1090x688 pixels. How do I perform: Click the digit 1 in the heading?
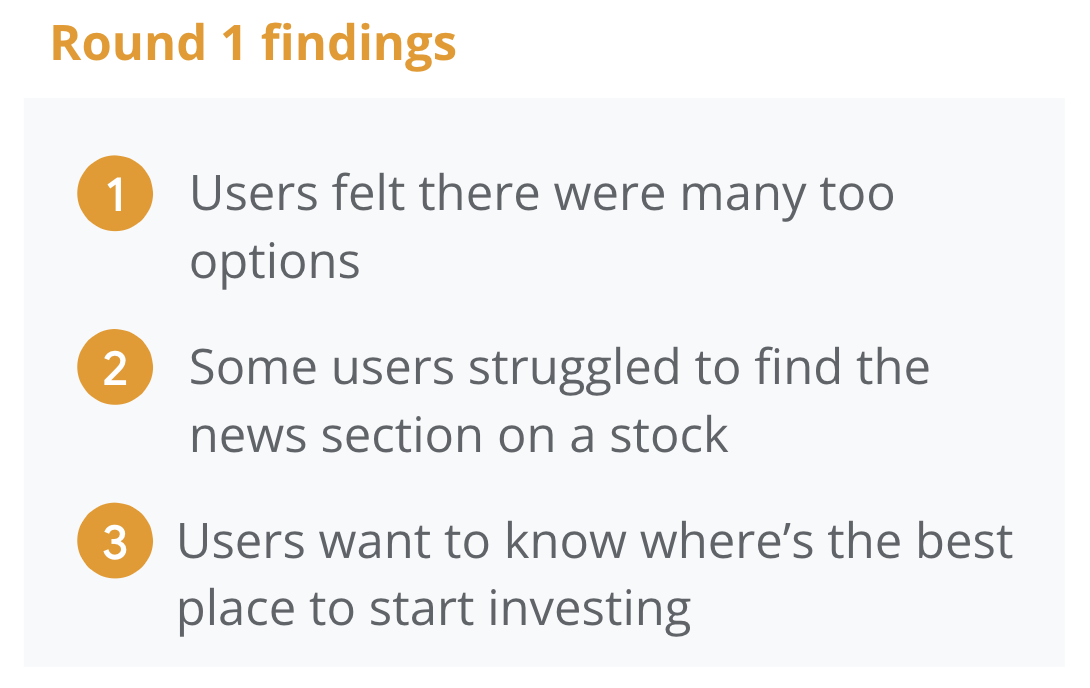[x=233, y=43]
